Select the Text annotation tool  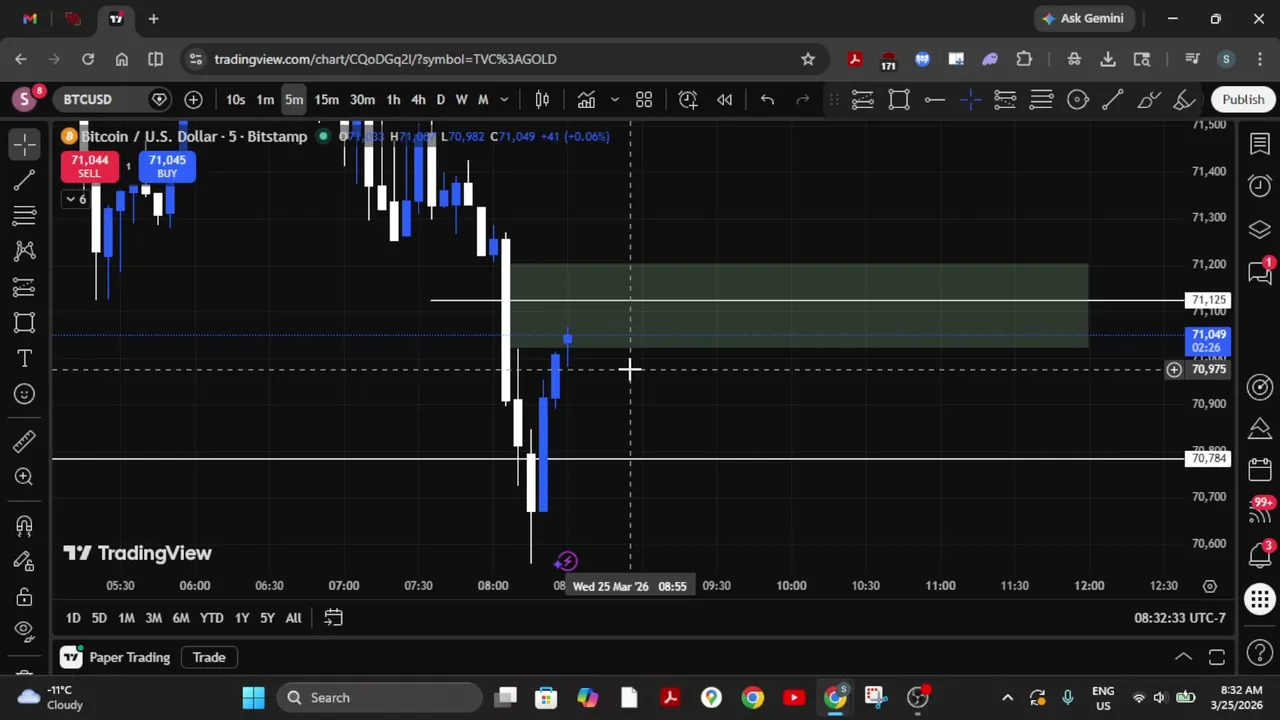25,358
